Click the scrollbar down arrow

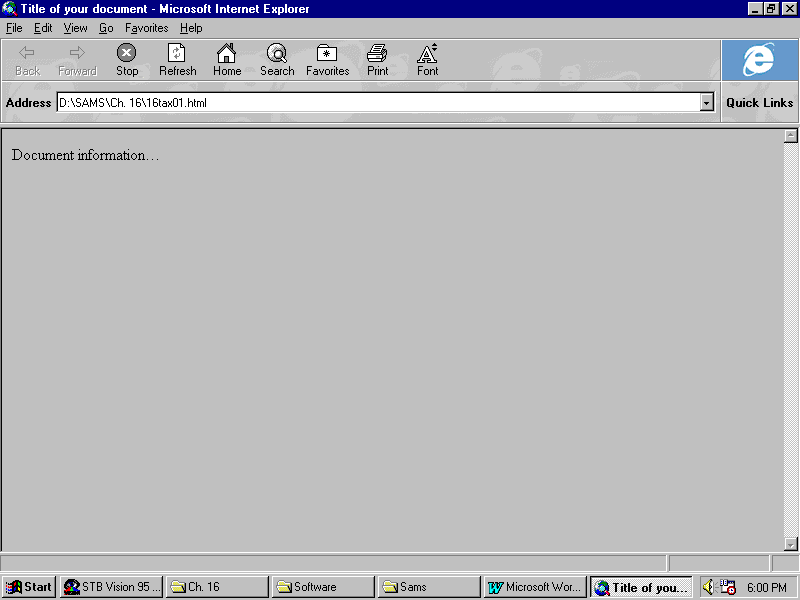(x=791, y=544)
